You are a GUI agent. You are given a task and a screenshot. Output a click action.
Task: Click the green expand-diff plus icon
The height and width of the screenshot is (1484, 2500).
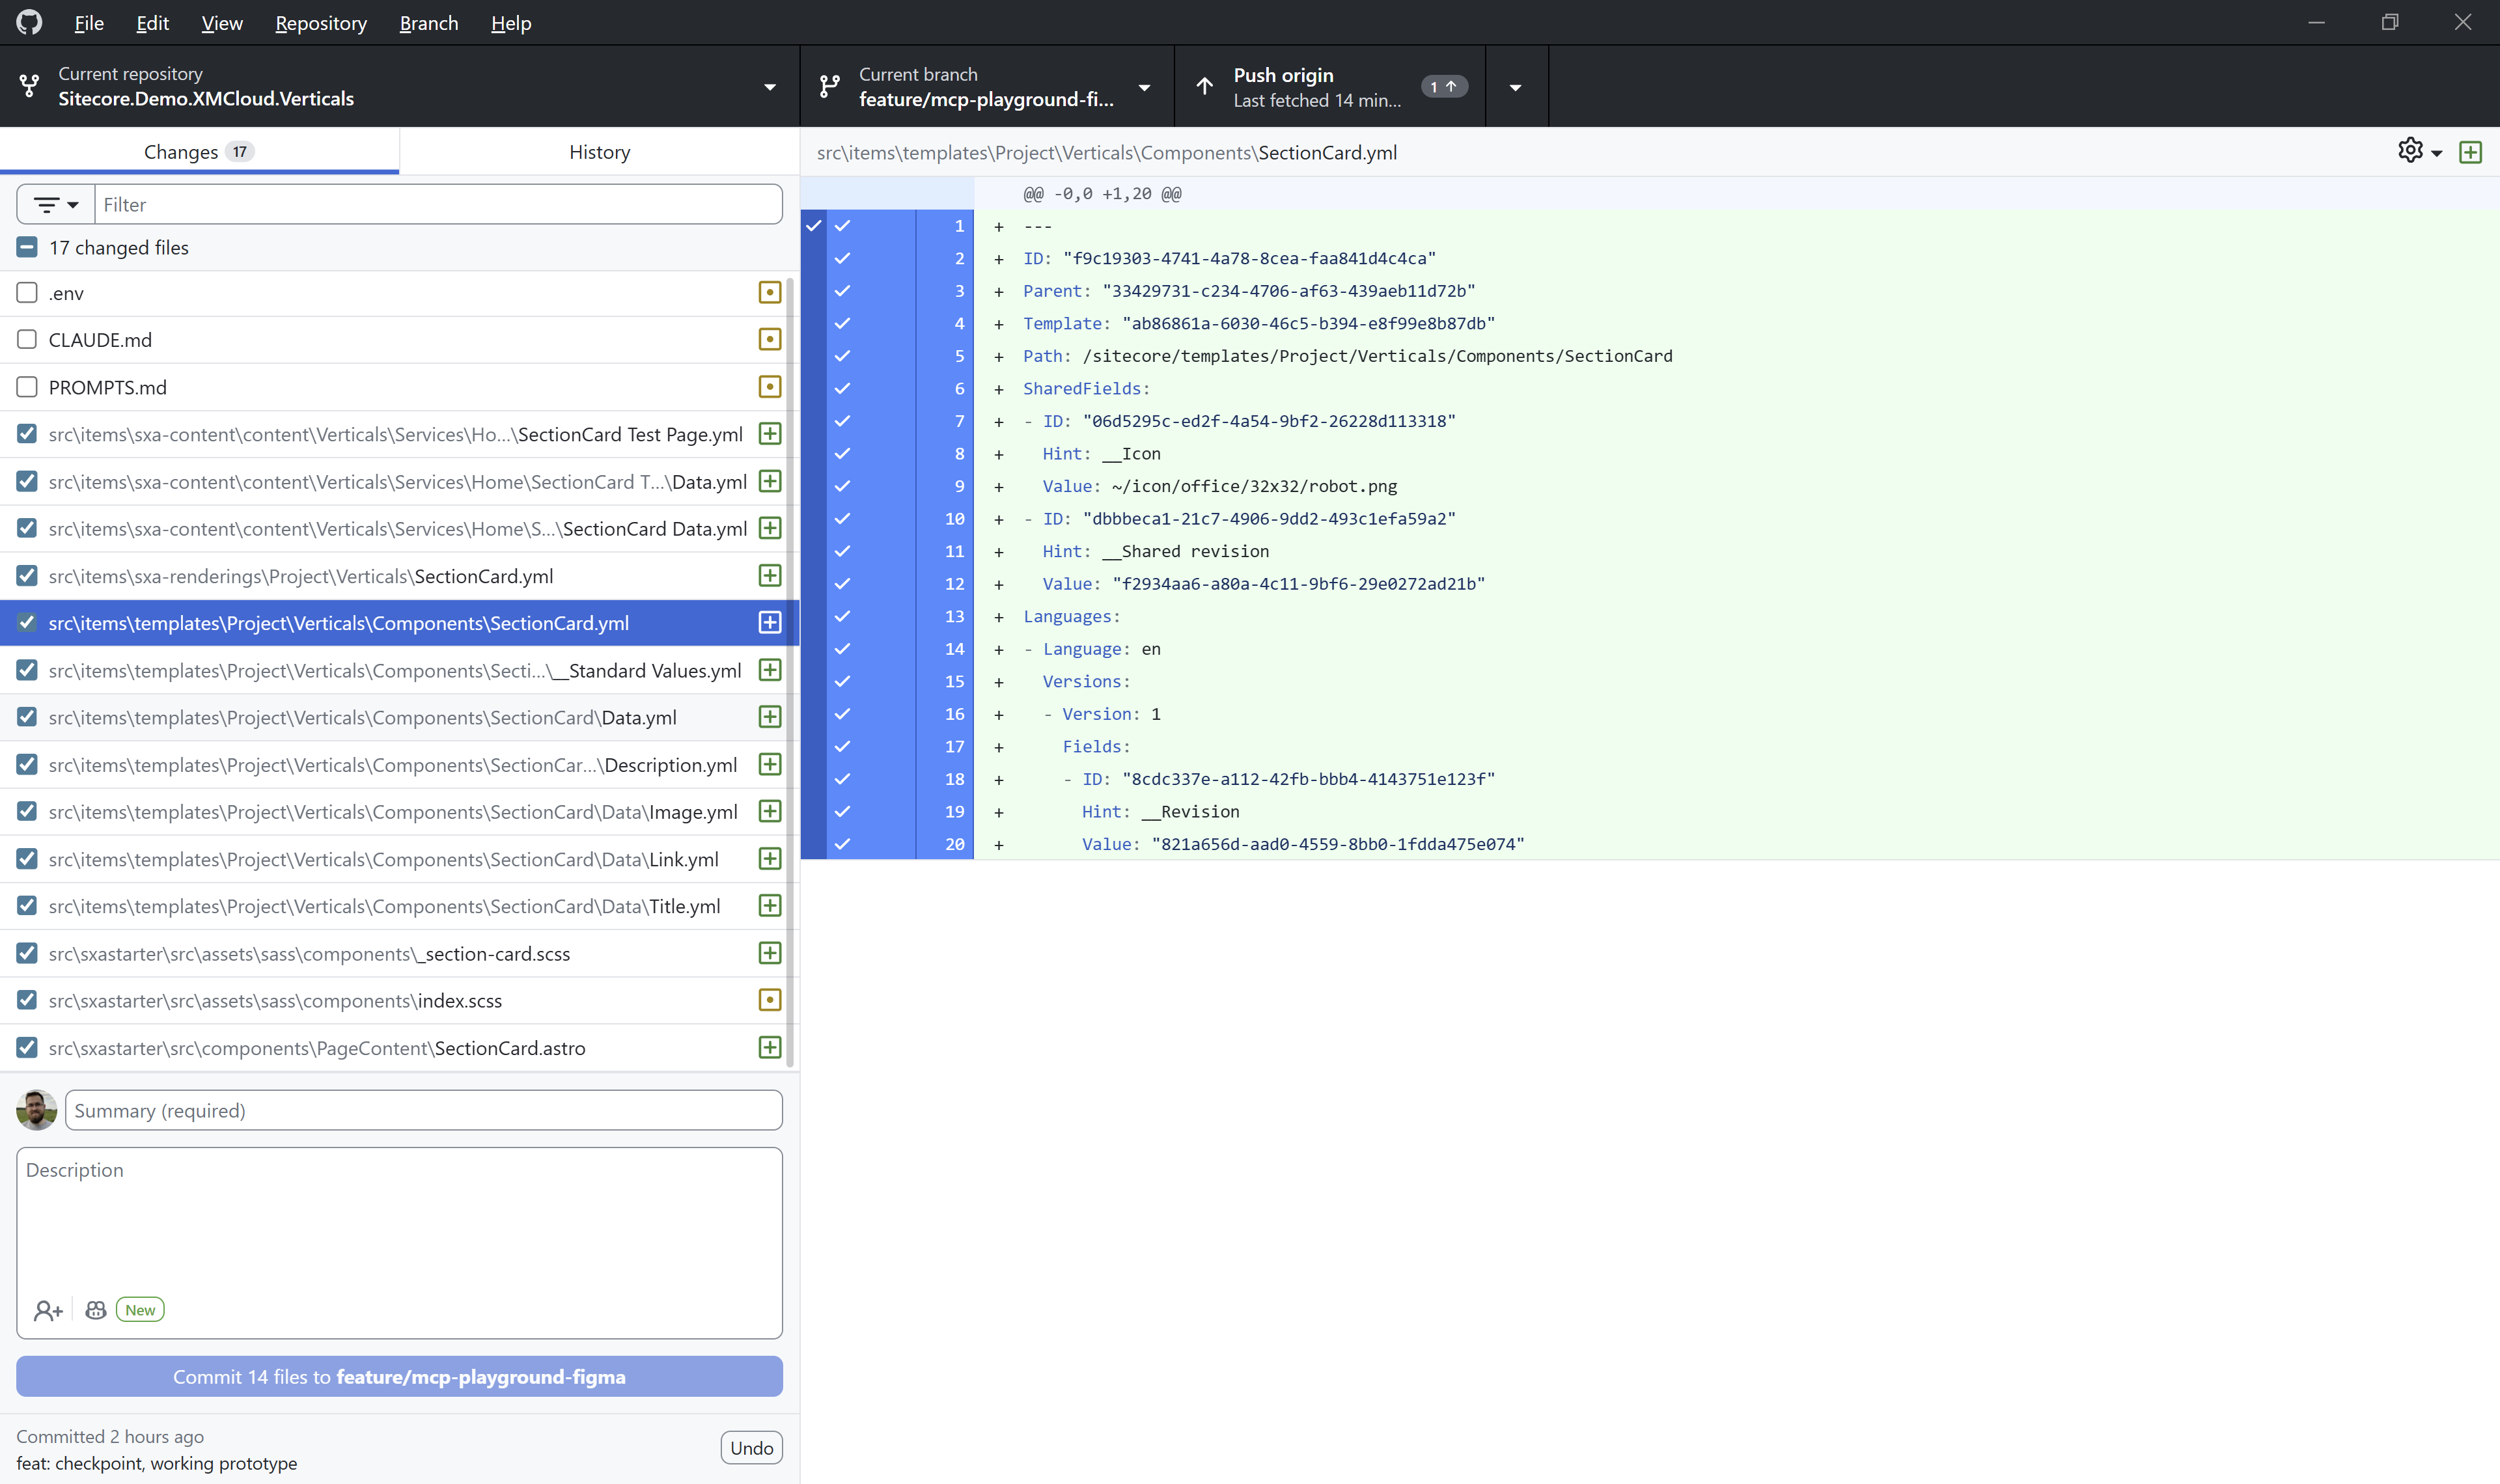pyautogui.click(x=2471, y=151)
